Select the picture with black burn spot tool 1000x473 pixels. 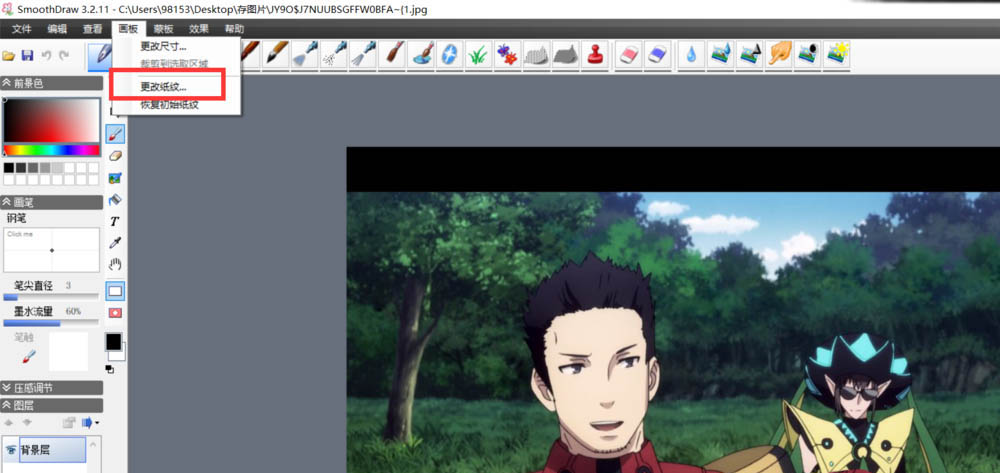tap(808, 54)
